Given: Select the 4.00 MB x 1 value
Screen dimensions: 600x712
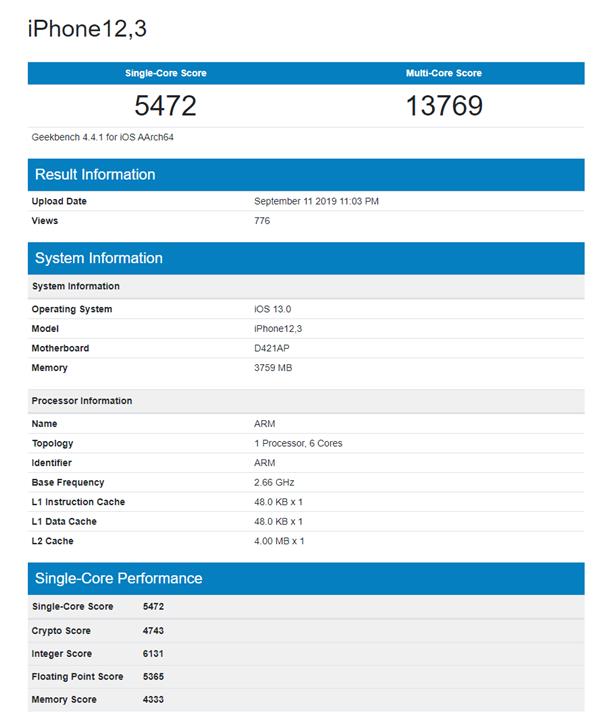Looking at the screenshot, I should (x=279, y=541).
